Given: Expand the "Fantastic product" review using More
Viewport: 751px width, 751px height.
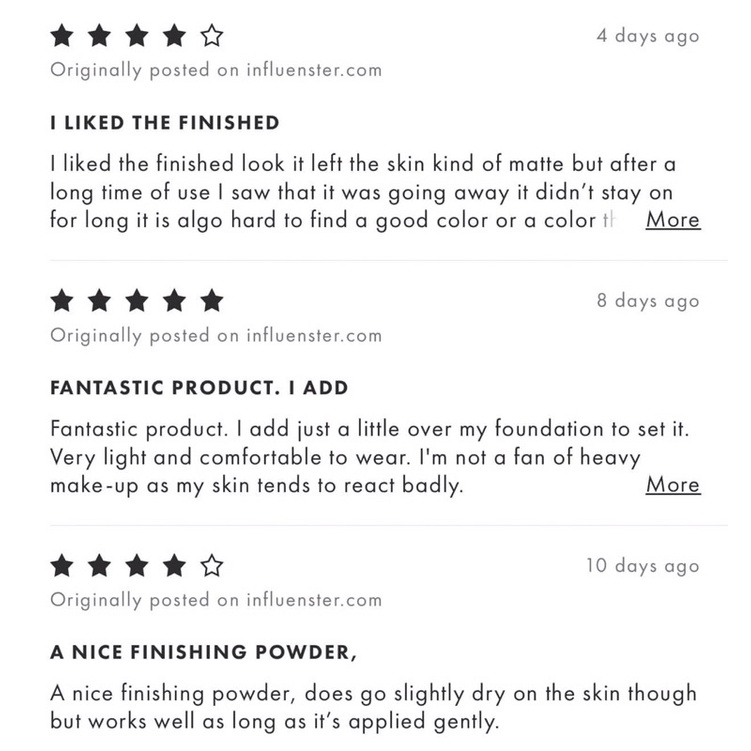Looking at the screenshot, I should [x=672, y=484].
